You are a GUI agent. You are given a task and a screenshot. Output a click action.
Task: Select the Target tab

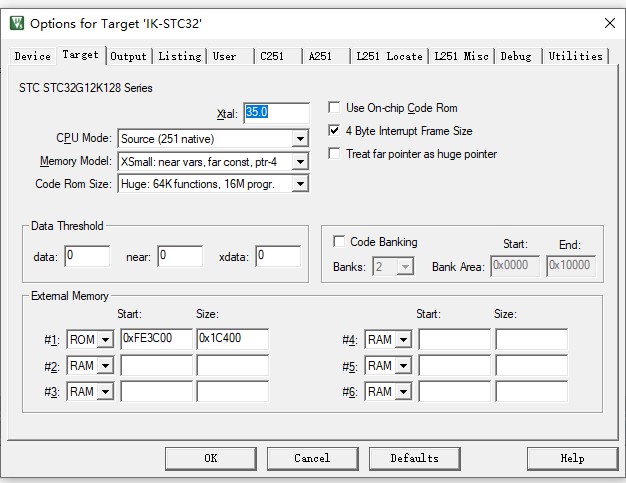(x=81, y=55)
